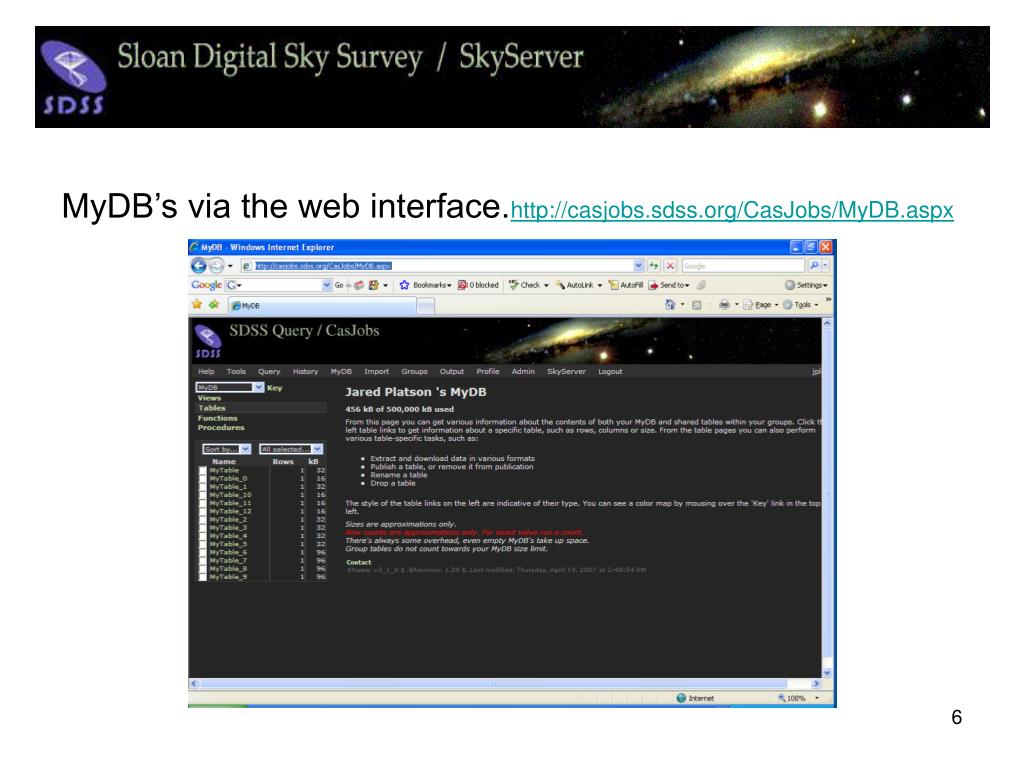Click the Refresh icon beside the address bar
Image resolution: width=1024 pixels, height=768 pixels.
[x=654, y=265]
